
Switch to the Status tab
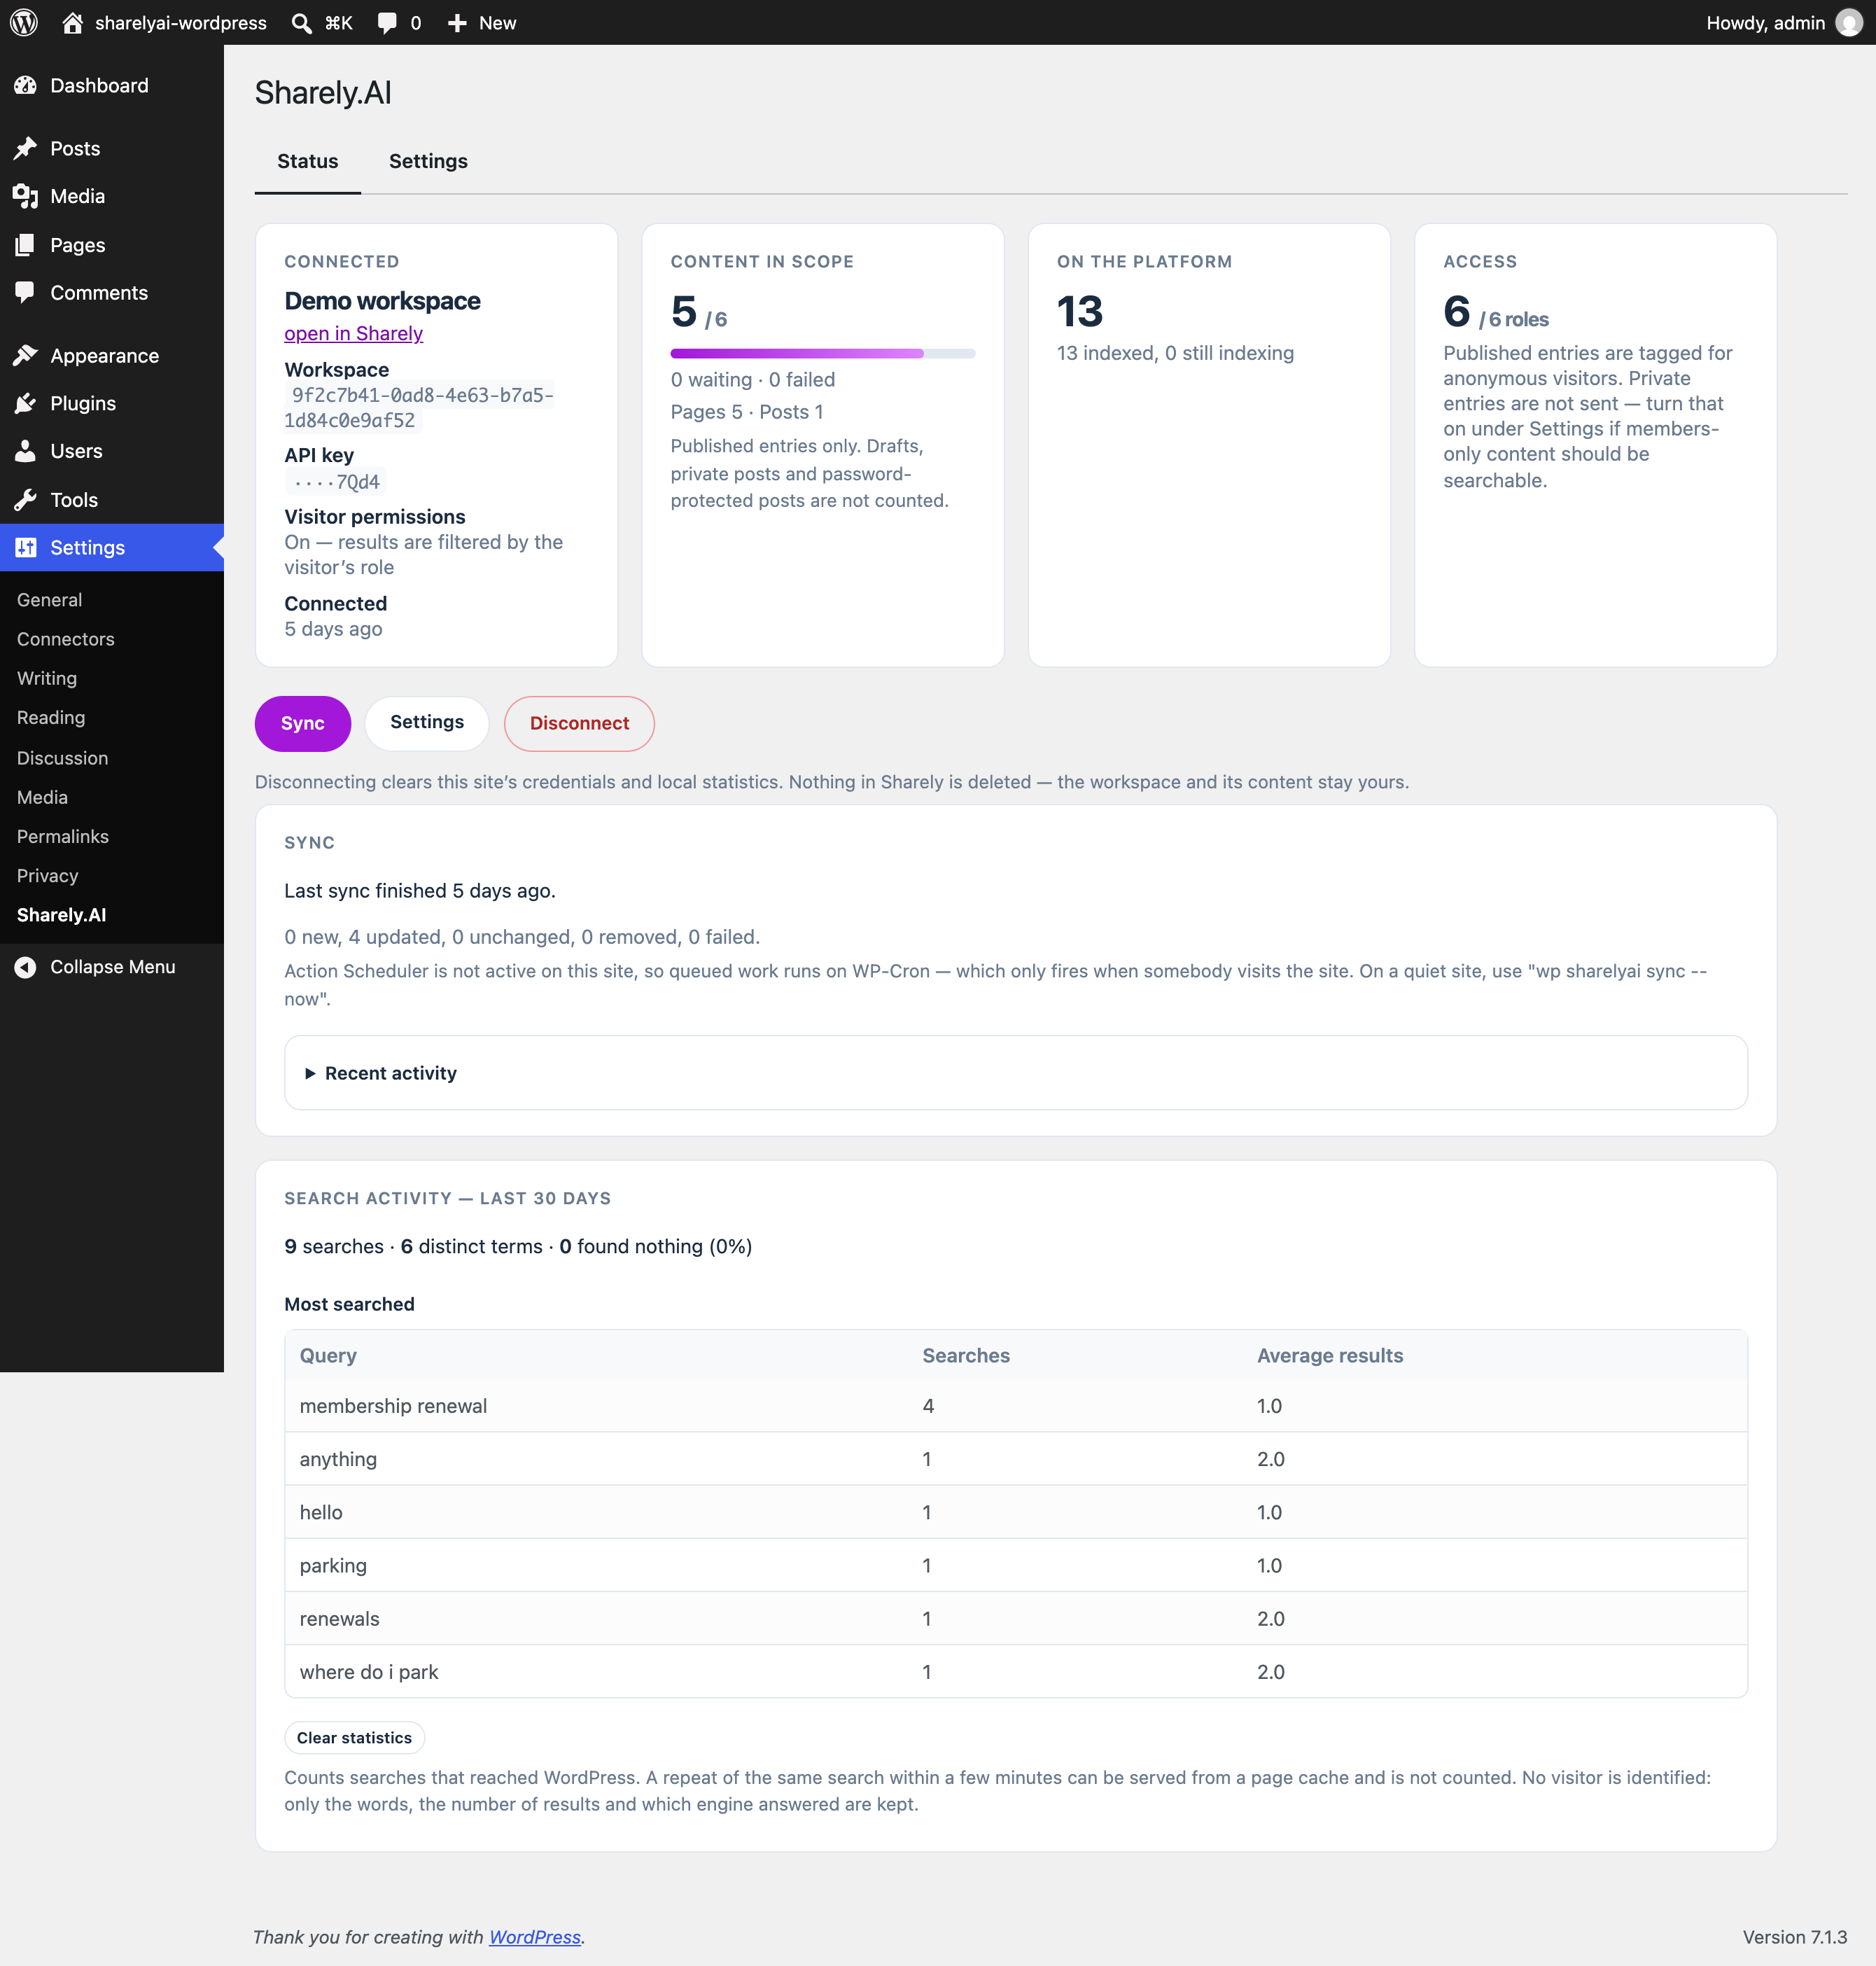click(x=307, y=161)
